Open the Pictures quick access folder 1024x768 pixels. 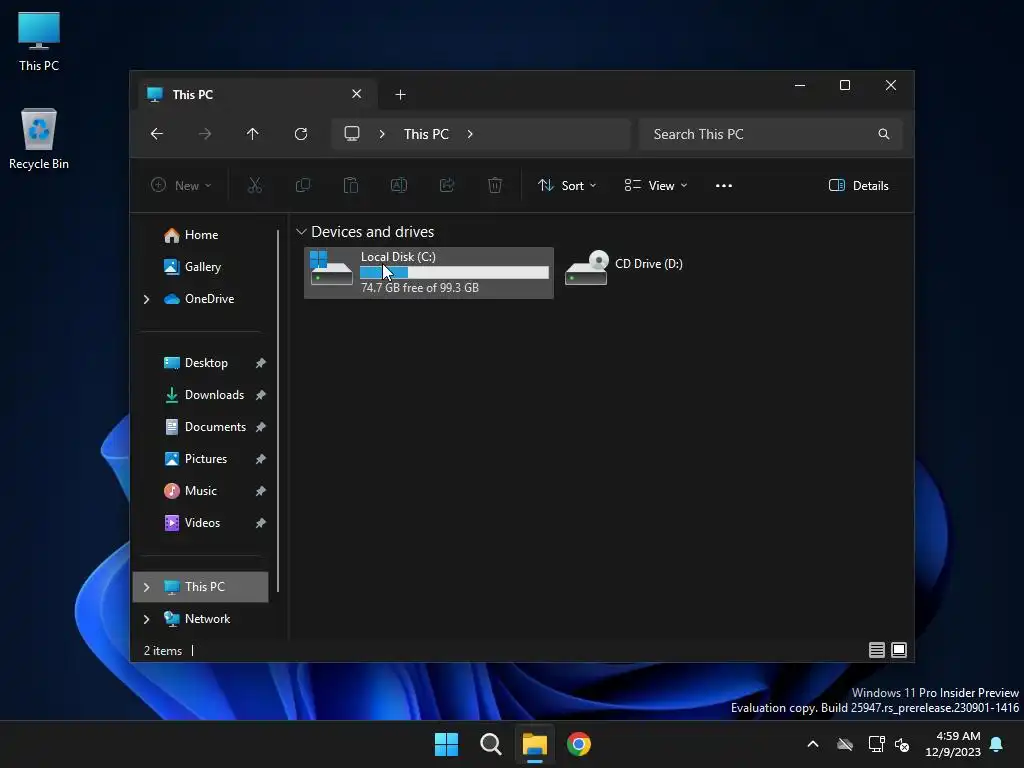(206, 458)
